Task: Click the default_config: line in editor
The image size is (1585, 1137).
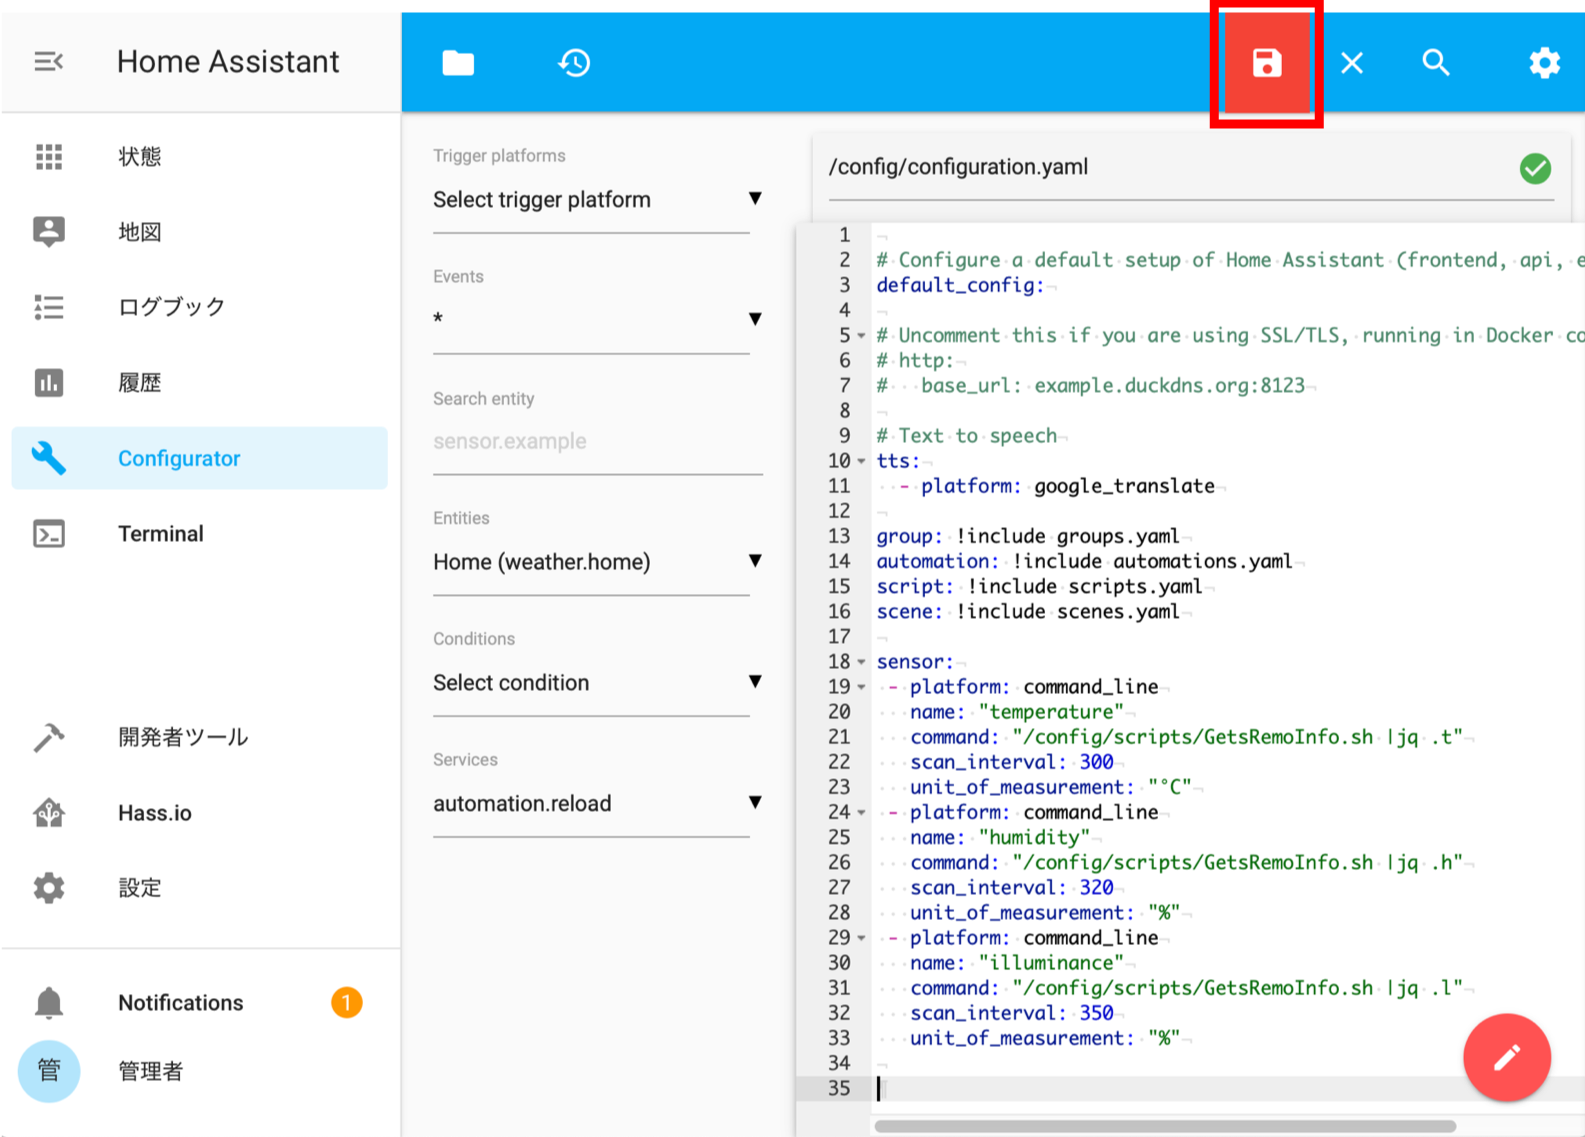Action: pos(961,285)
